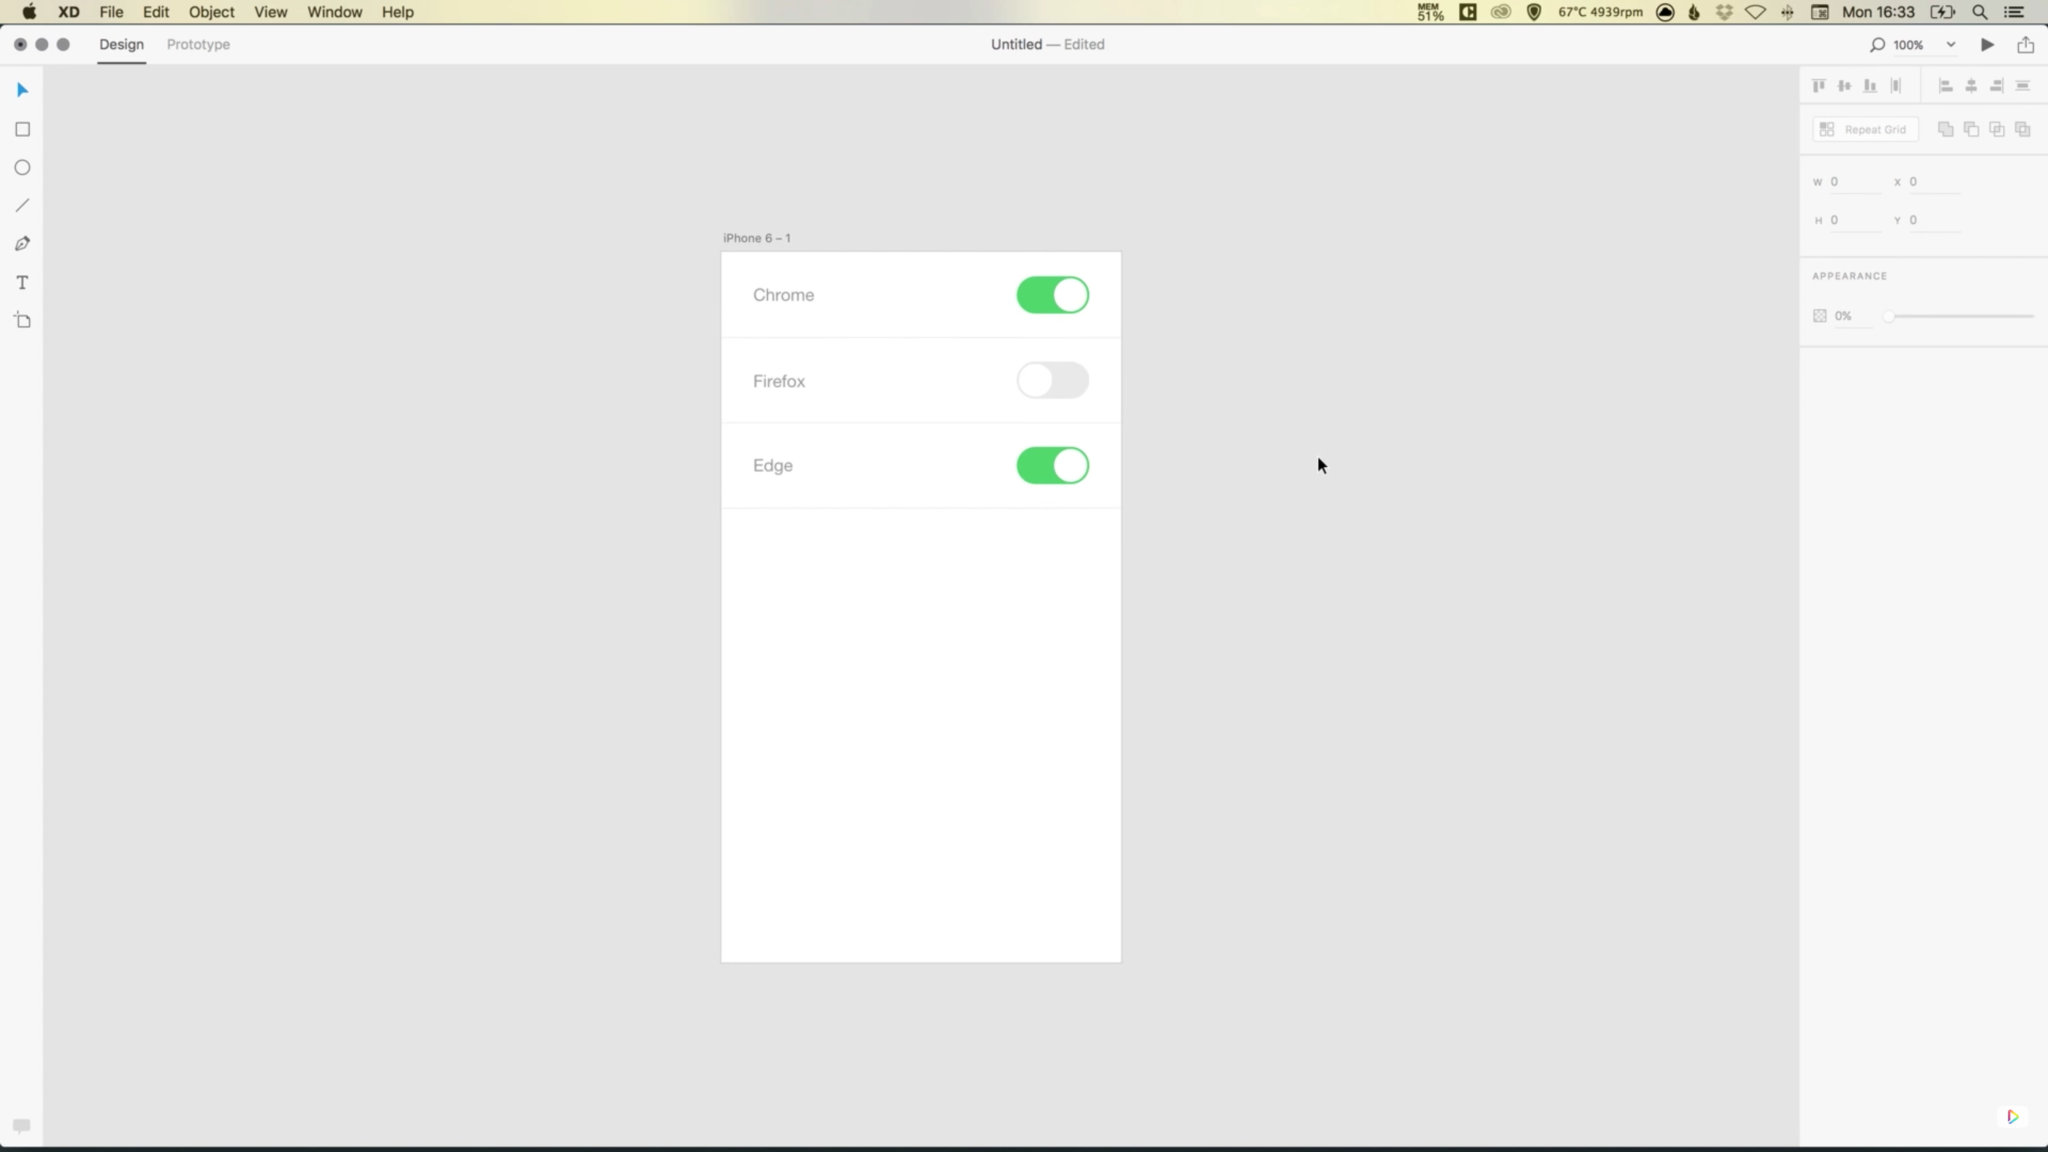Switch to the Prototype tab

197,44
